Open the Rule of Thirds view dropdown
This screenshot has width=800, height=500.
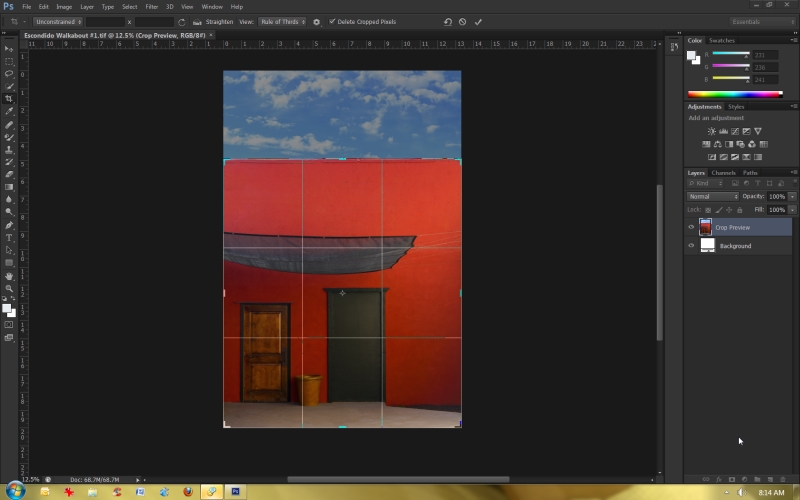(283, 21)
